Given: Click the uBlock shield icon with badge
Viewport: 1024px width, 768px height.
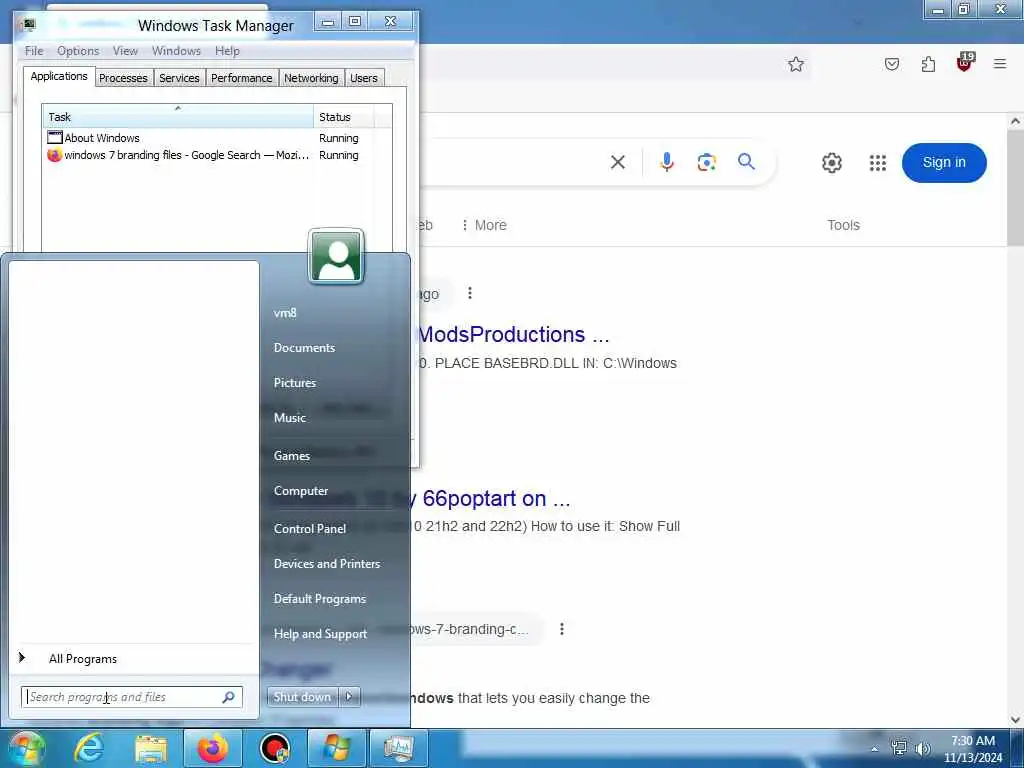Looking at the screenshot, I should [965, 62].
